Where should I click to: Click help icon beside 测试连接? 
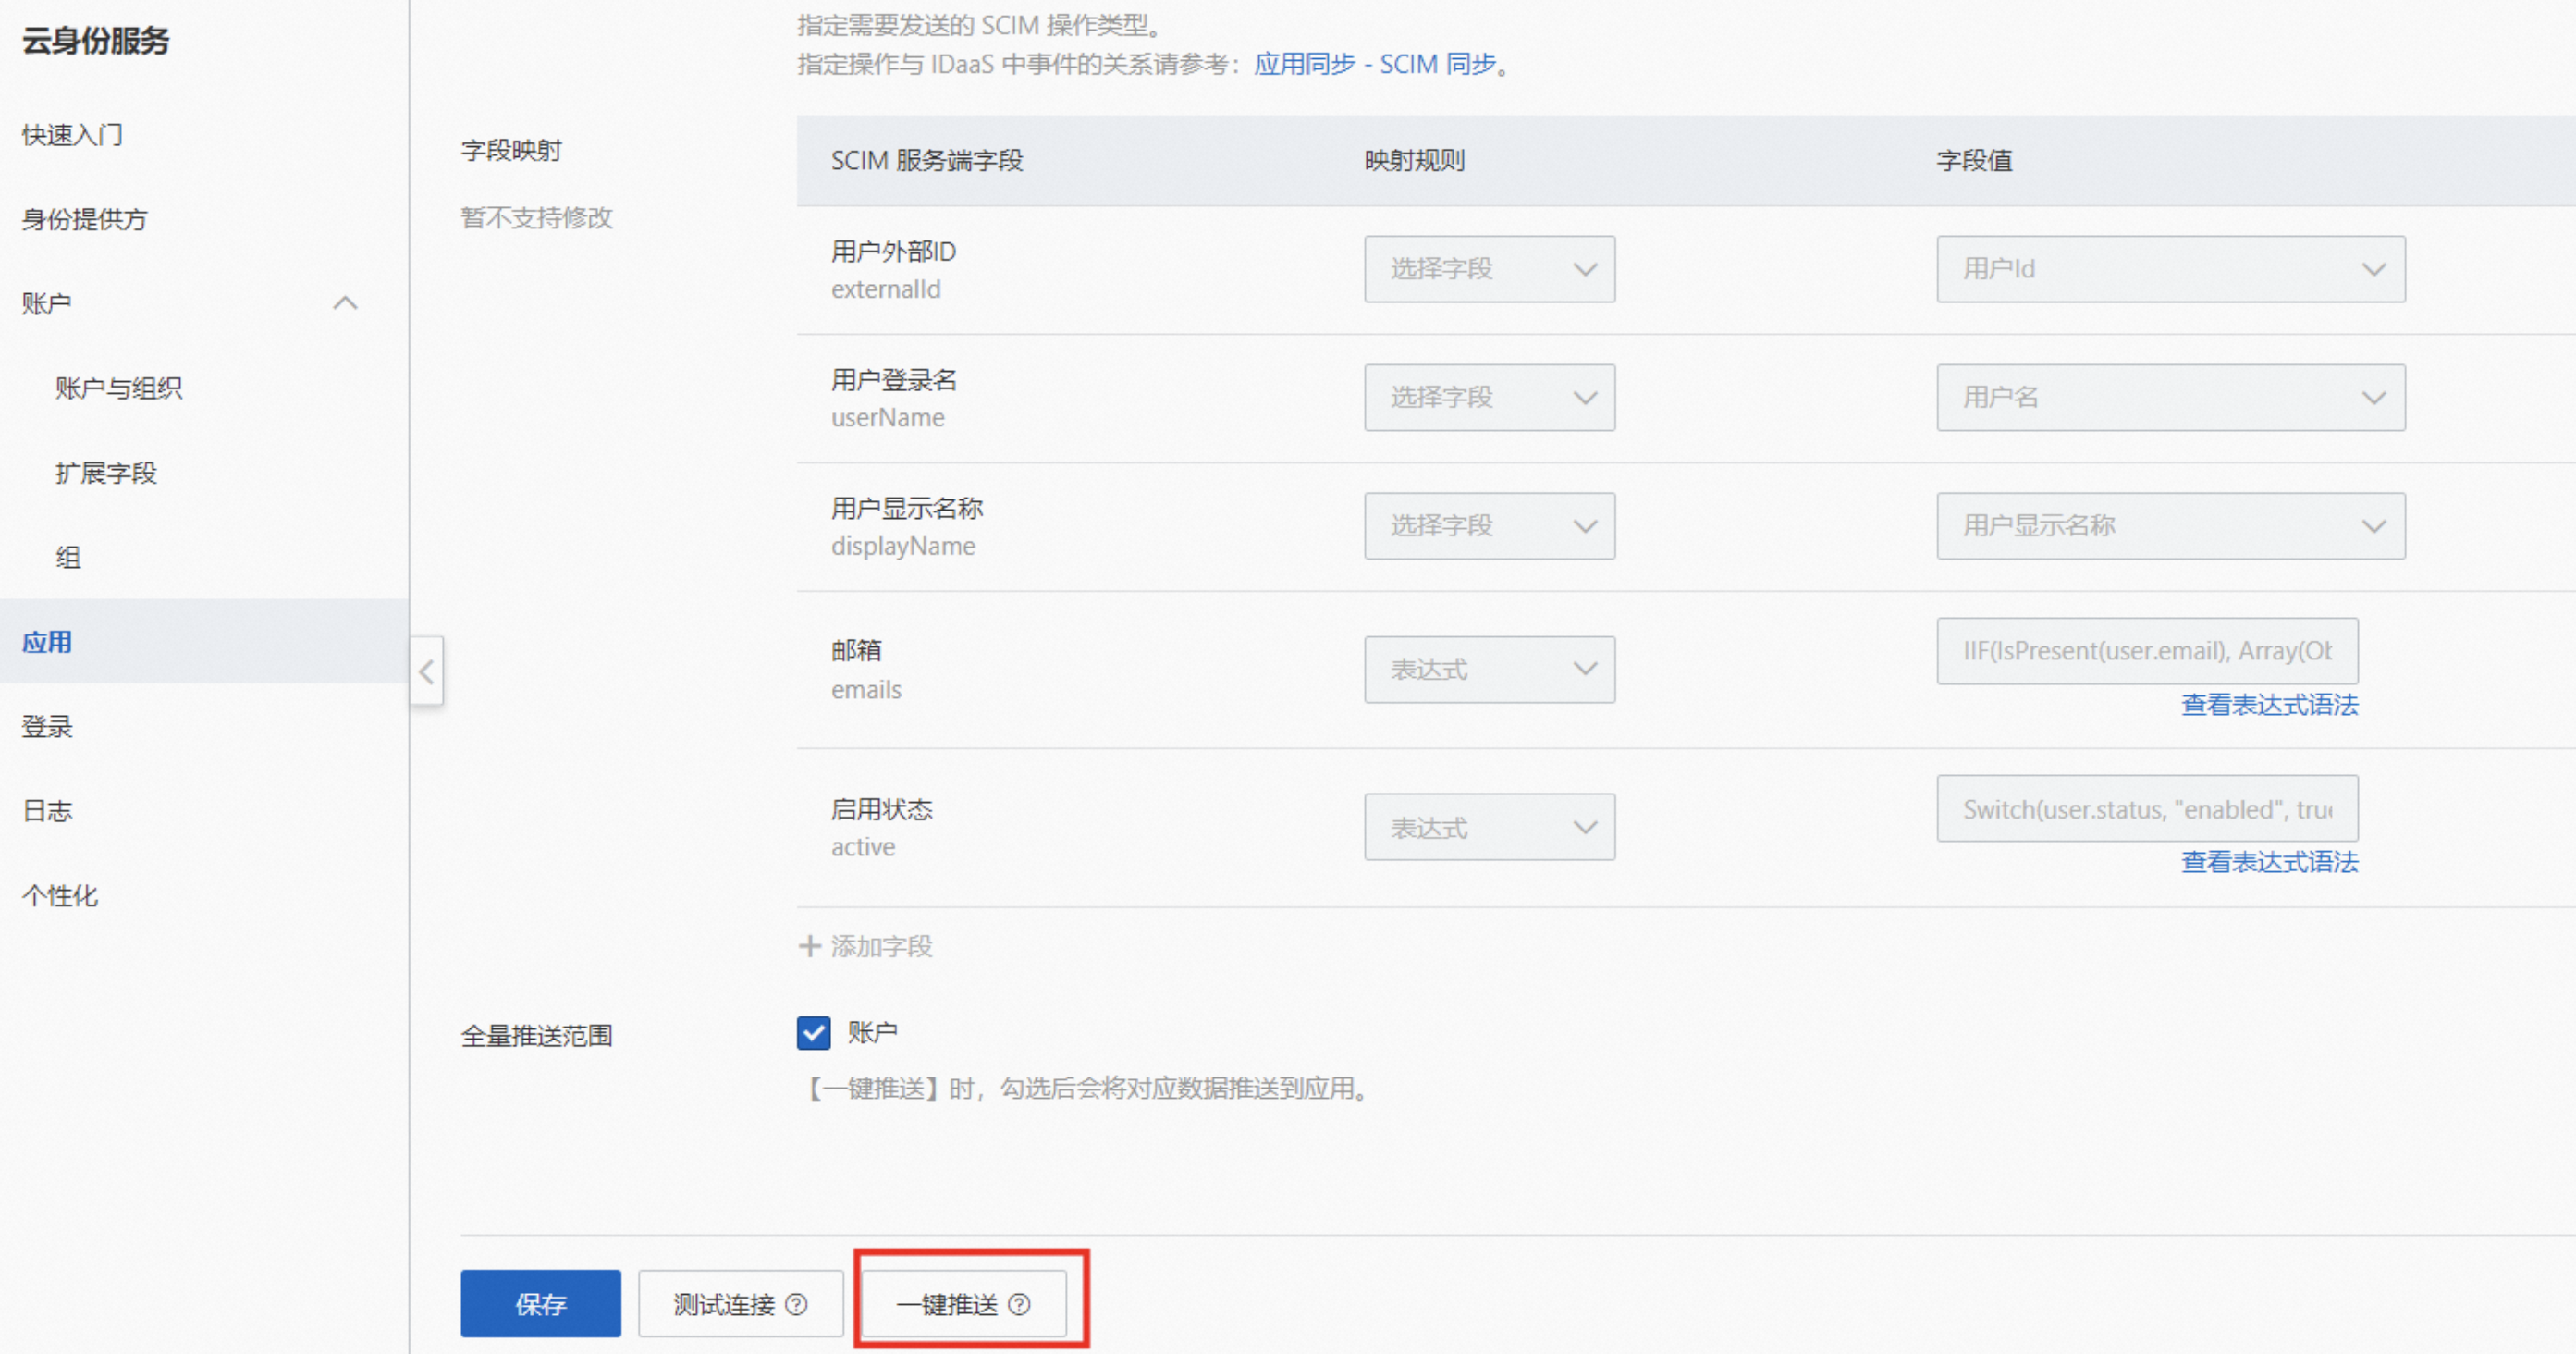pyautogui.click(x=796, y=1304)
